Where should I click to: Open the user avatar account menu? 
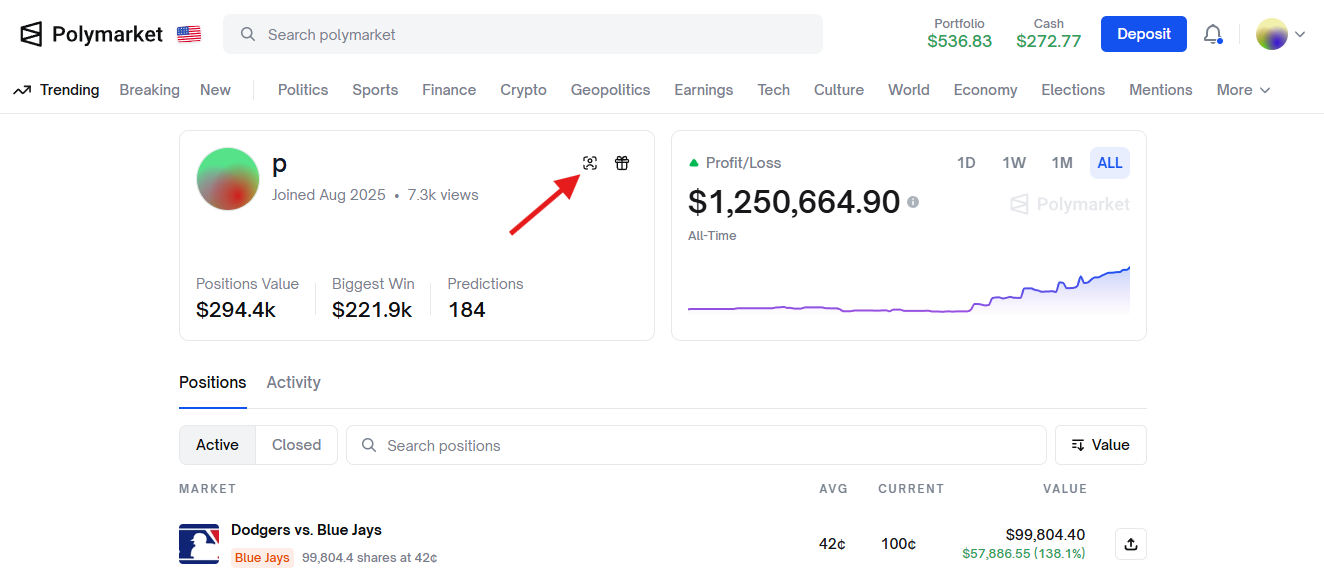point(1280,34)
